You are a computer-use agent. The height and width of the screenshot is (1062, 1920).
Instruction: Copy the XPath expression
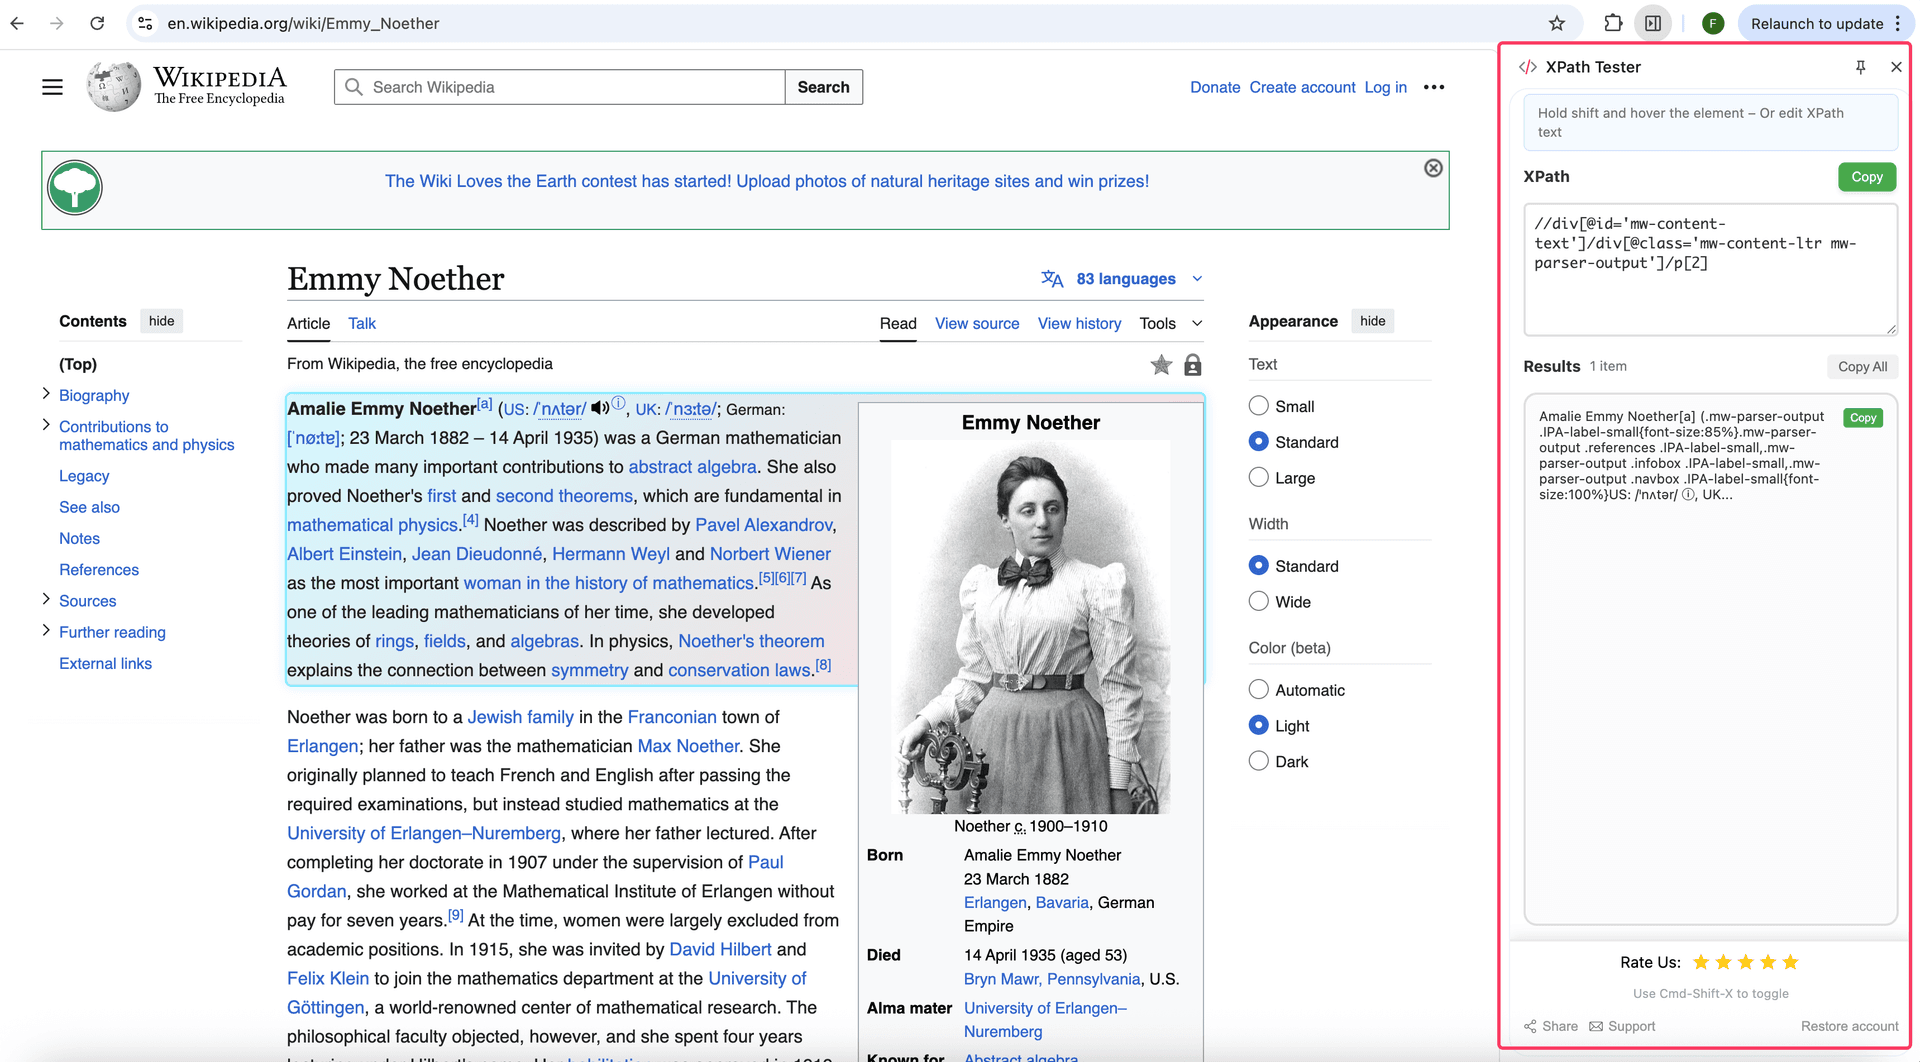1866,176
